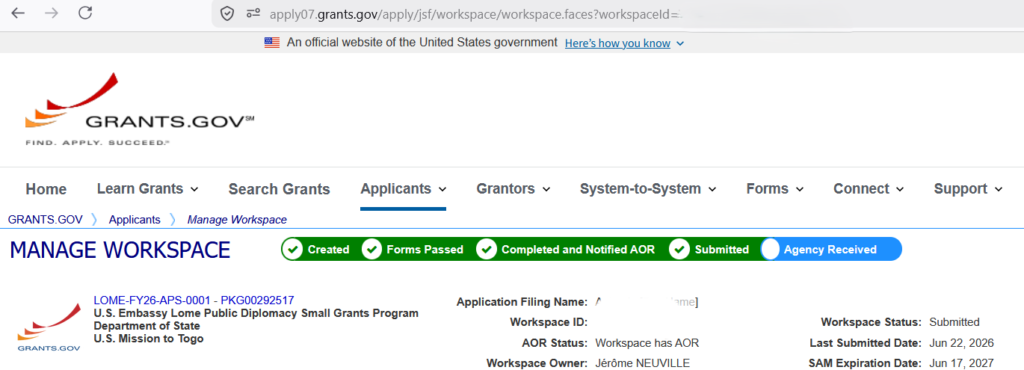
Task: Open the site permissions icon in address bar
Action: coord(253,14)
